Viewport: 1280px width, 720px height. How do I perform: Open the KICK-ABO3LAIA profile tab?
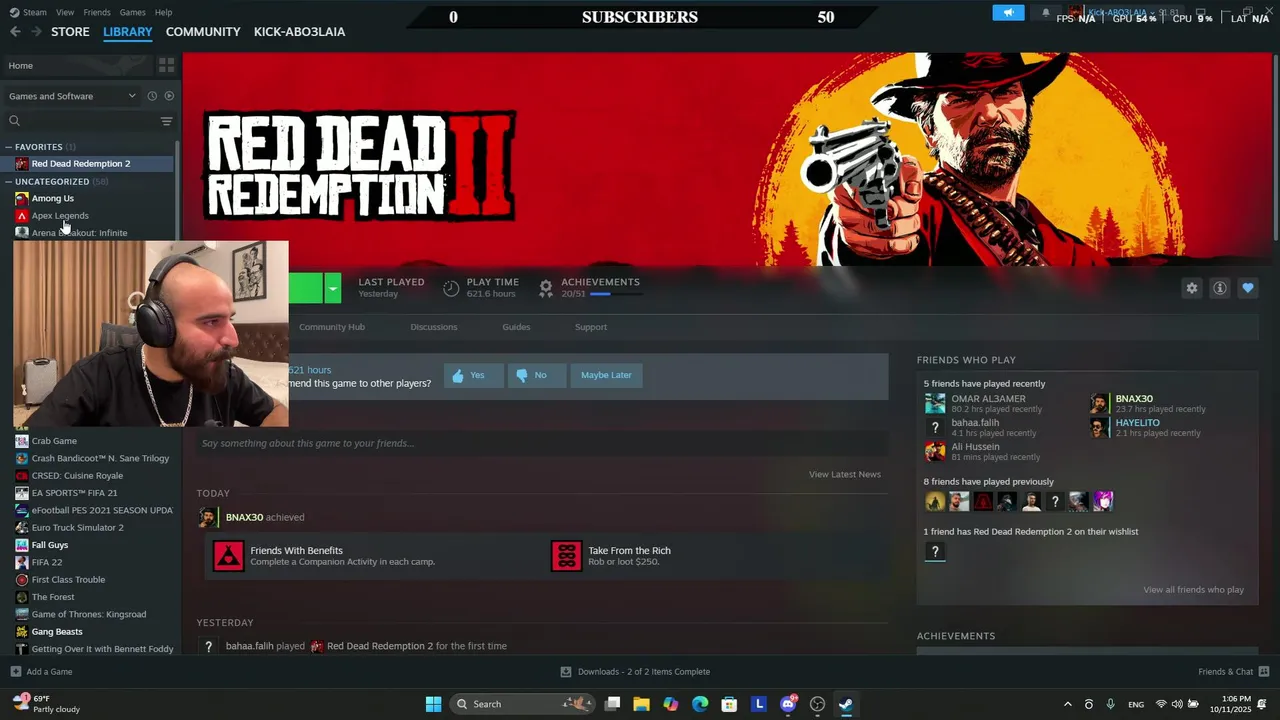(x=299, y=32)
